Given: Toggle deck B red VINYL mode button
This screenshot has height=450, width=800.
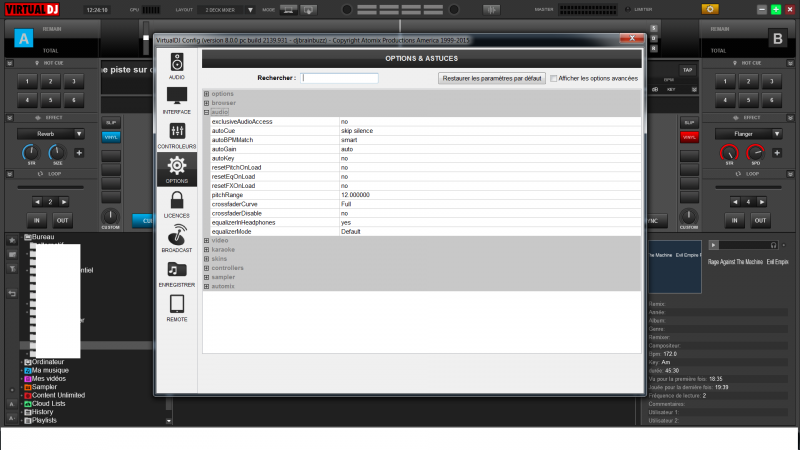Looking at the screenshot, I should (x=689, y=137).
